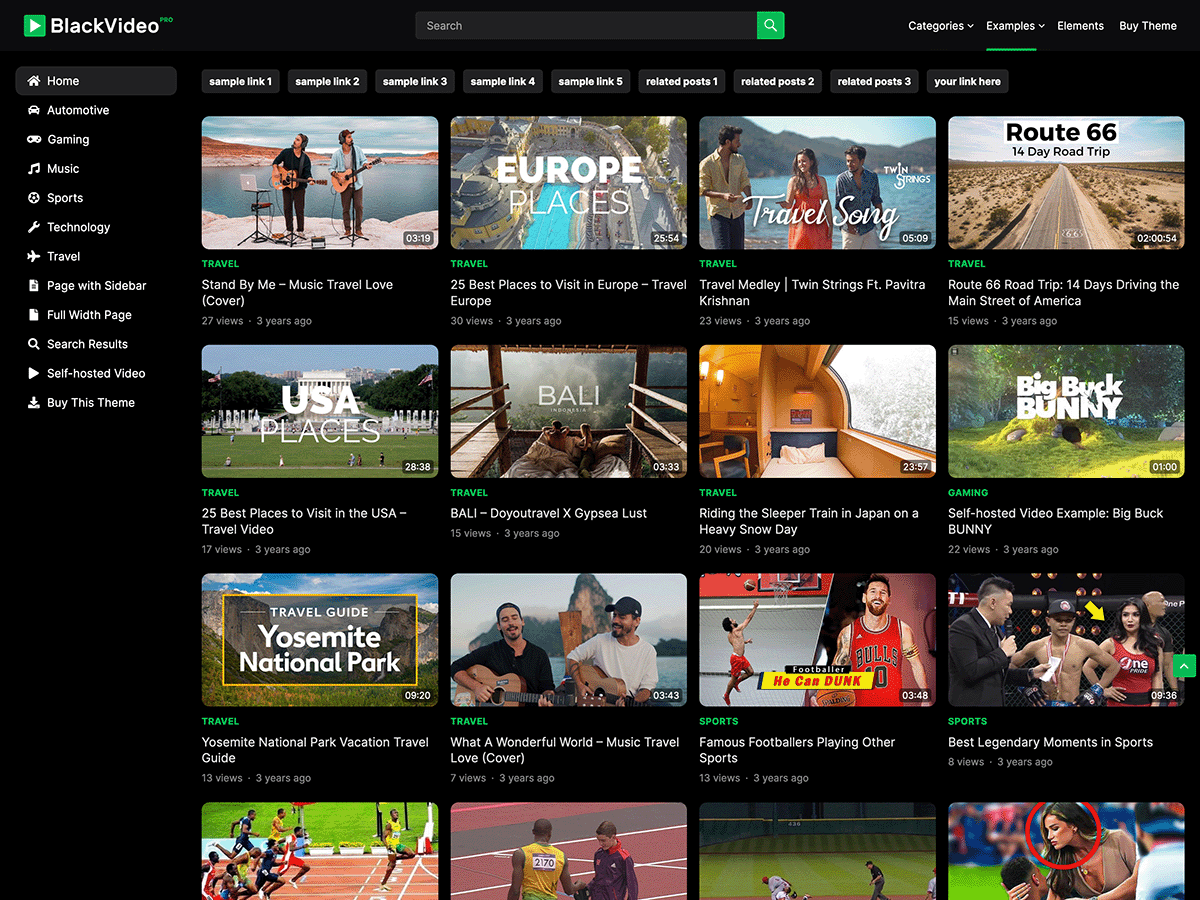The width and height of the screenshot is (1200, 900).
Task: Open the related posts 2 tag link
Action: coord(777,81)
